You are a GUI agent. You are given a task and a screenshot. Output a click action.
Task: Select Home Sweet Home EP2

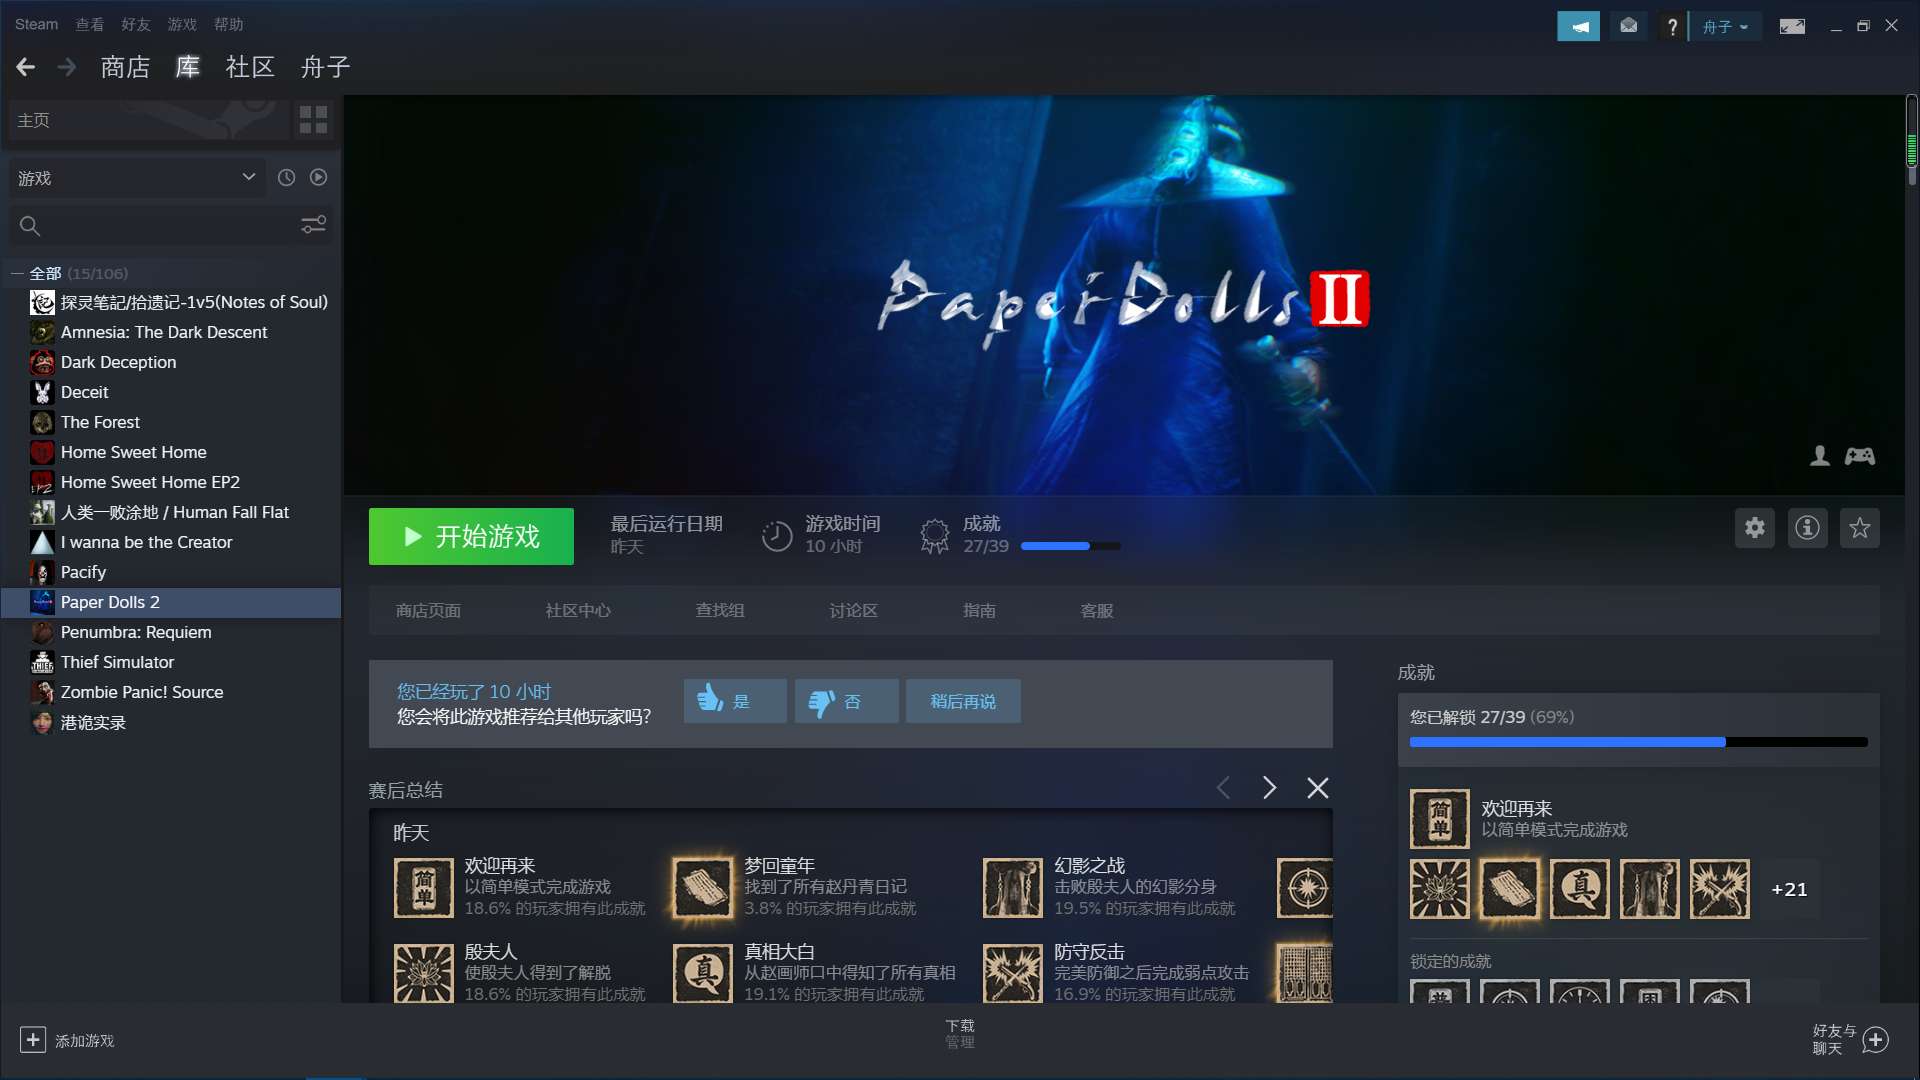[150, 482]
